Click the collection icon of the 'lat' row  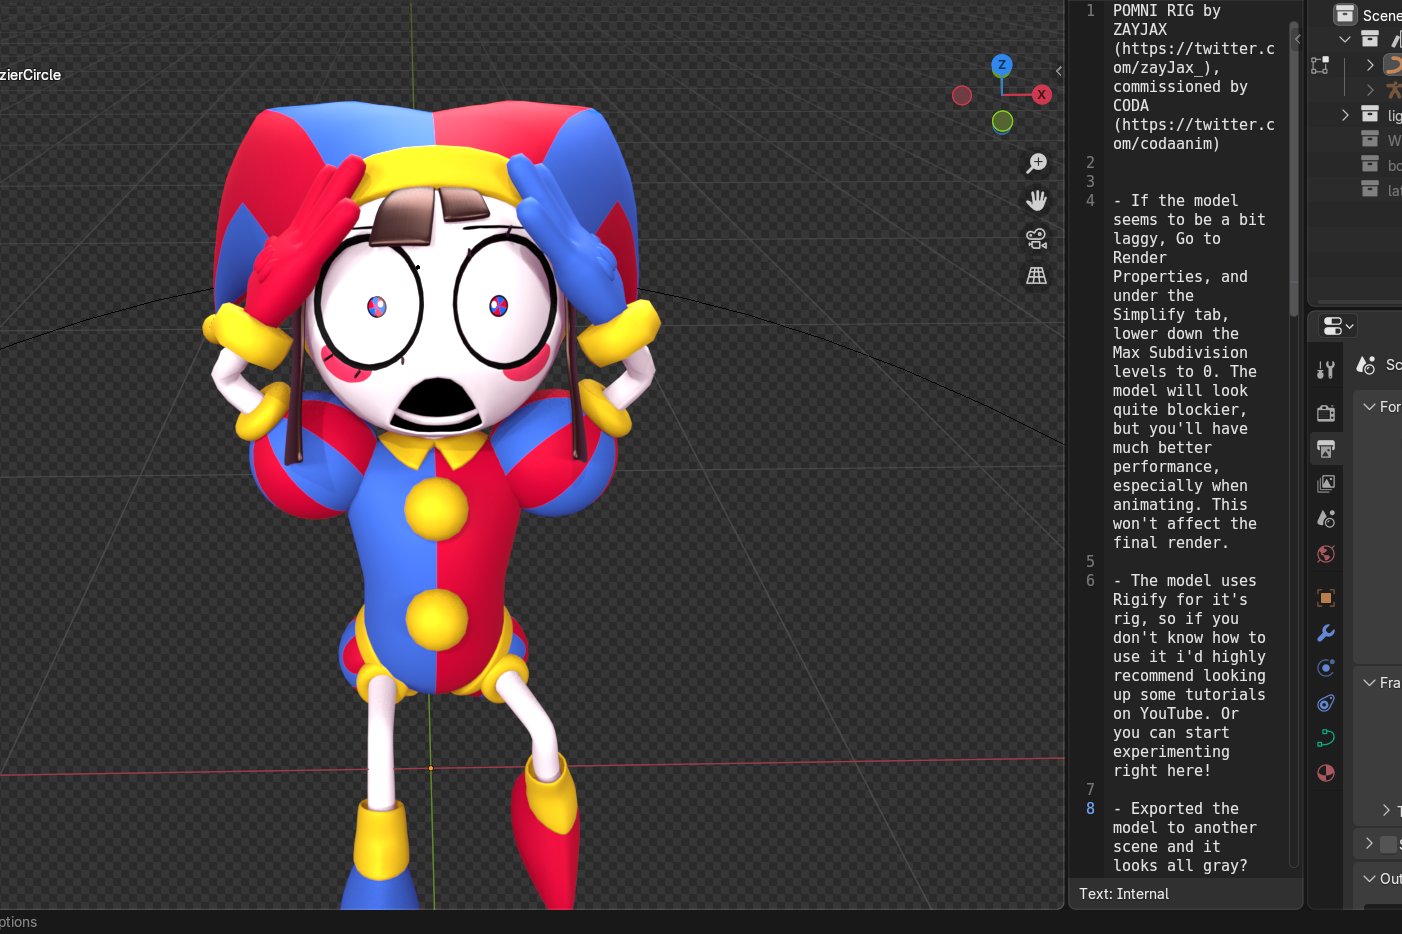pyautogui.click(x=1370, y=190)
